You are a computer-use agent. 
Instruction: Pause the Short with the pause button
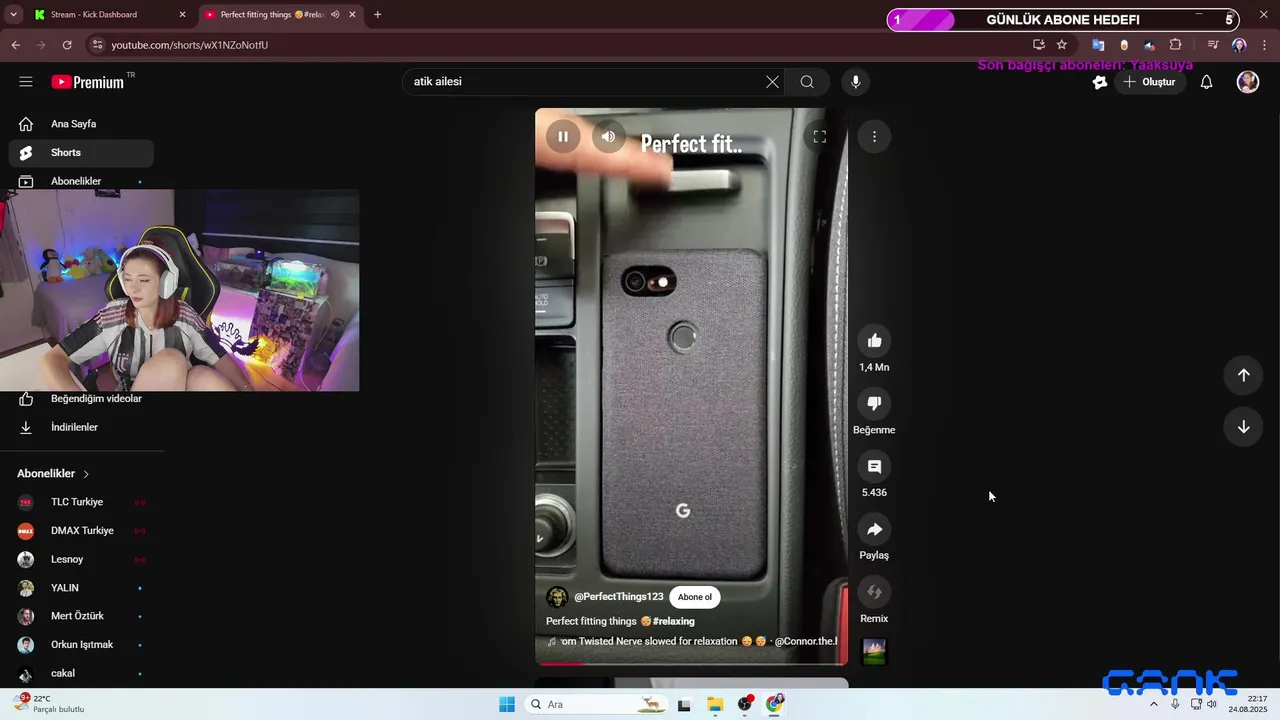pyautogui.click(x=563, y=137)
